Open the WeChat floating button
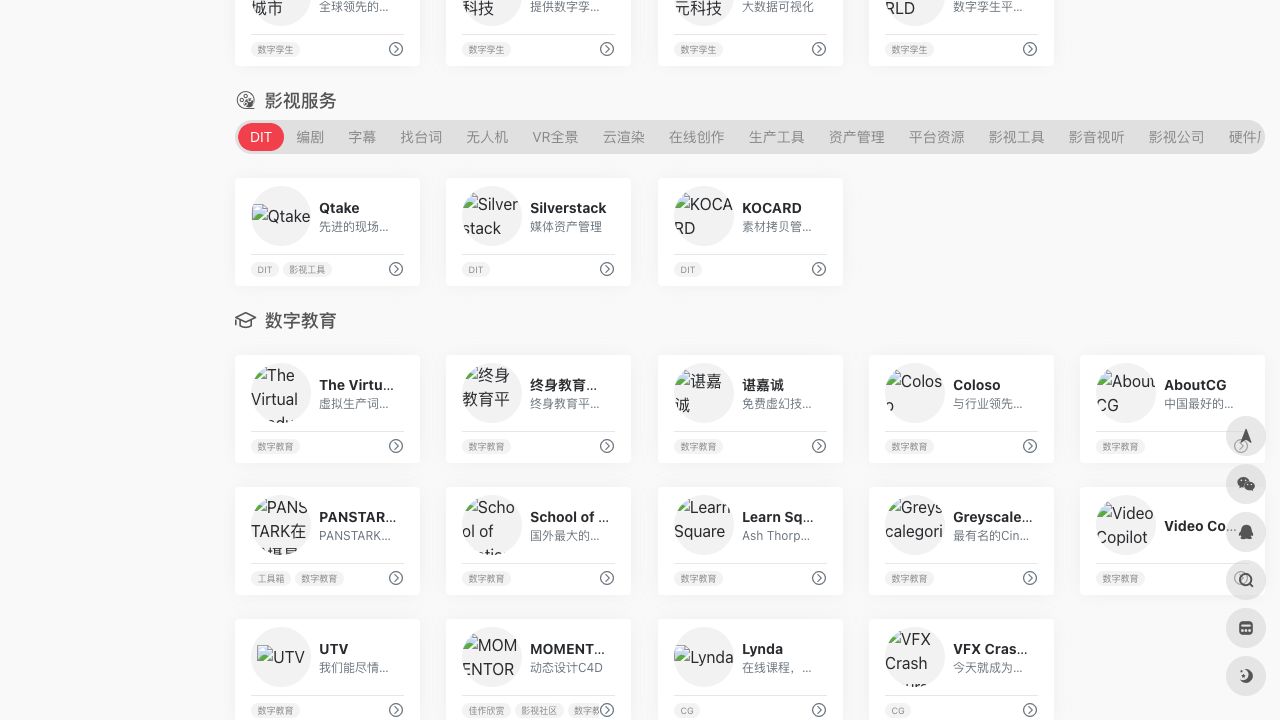 coord(1246,484)
